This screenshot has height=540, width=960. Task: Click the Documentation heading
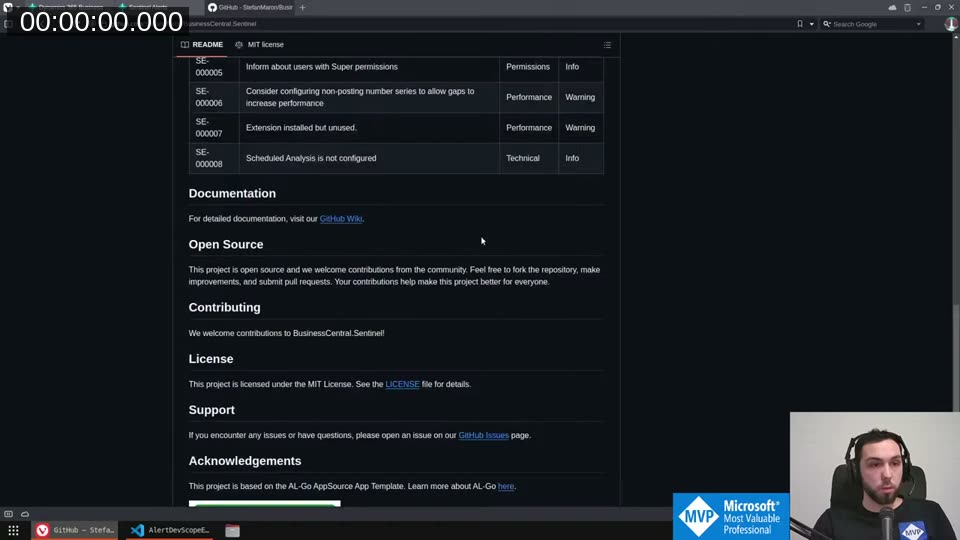tap(232, 193)
